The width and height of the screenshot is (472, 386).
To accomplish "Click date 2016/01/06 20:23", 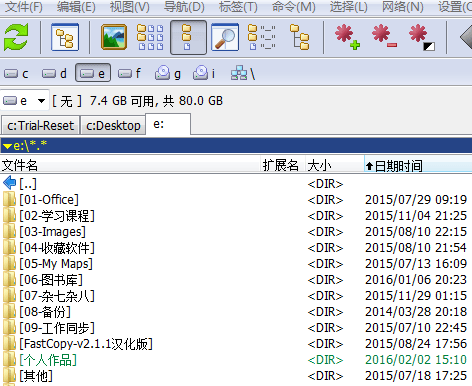I will coord(416,280).
